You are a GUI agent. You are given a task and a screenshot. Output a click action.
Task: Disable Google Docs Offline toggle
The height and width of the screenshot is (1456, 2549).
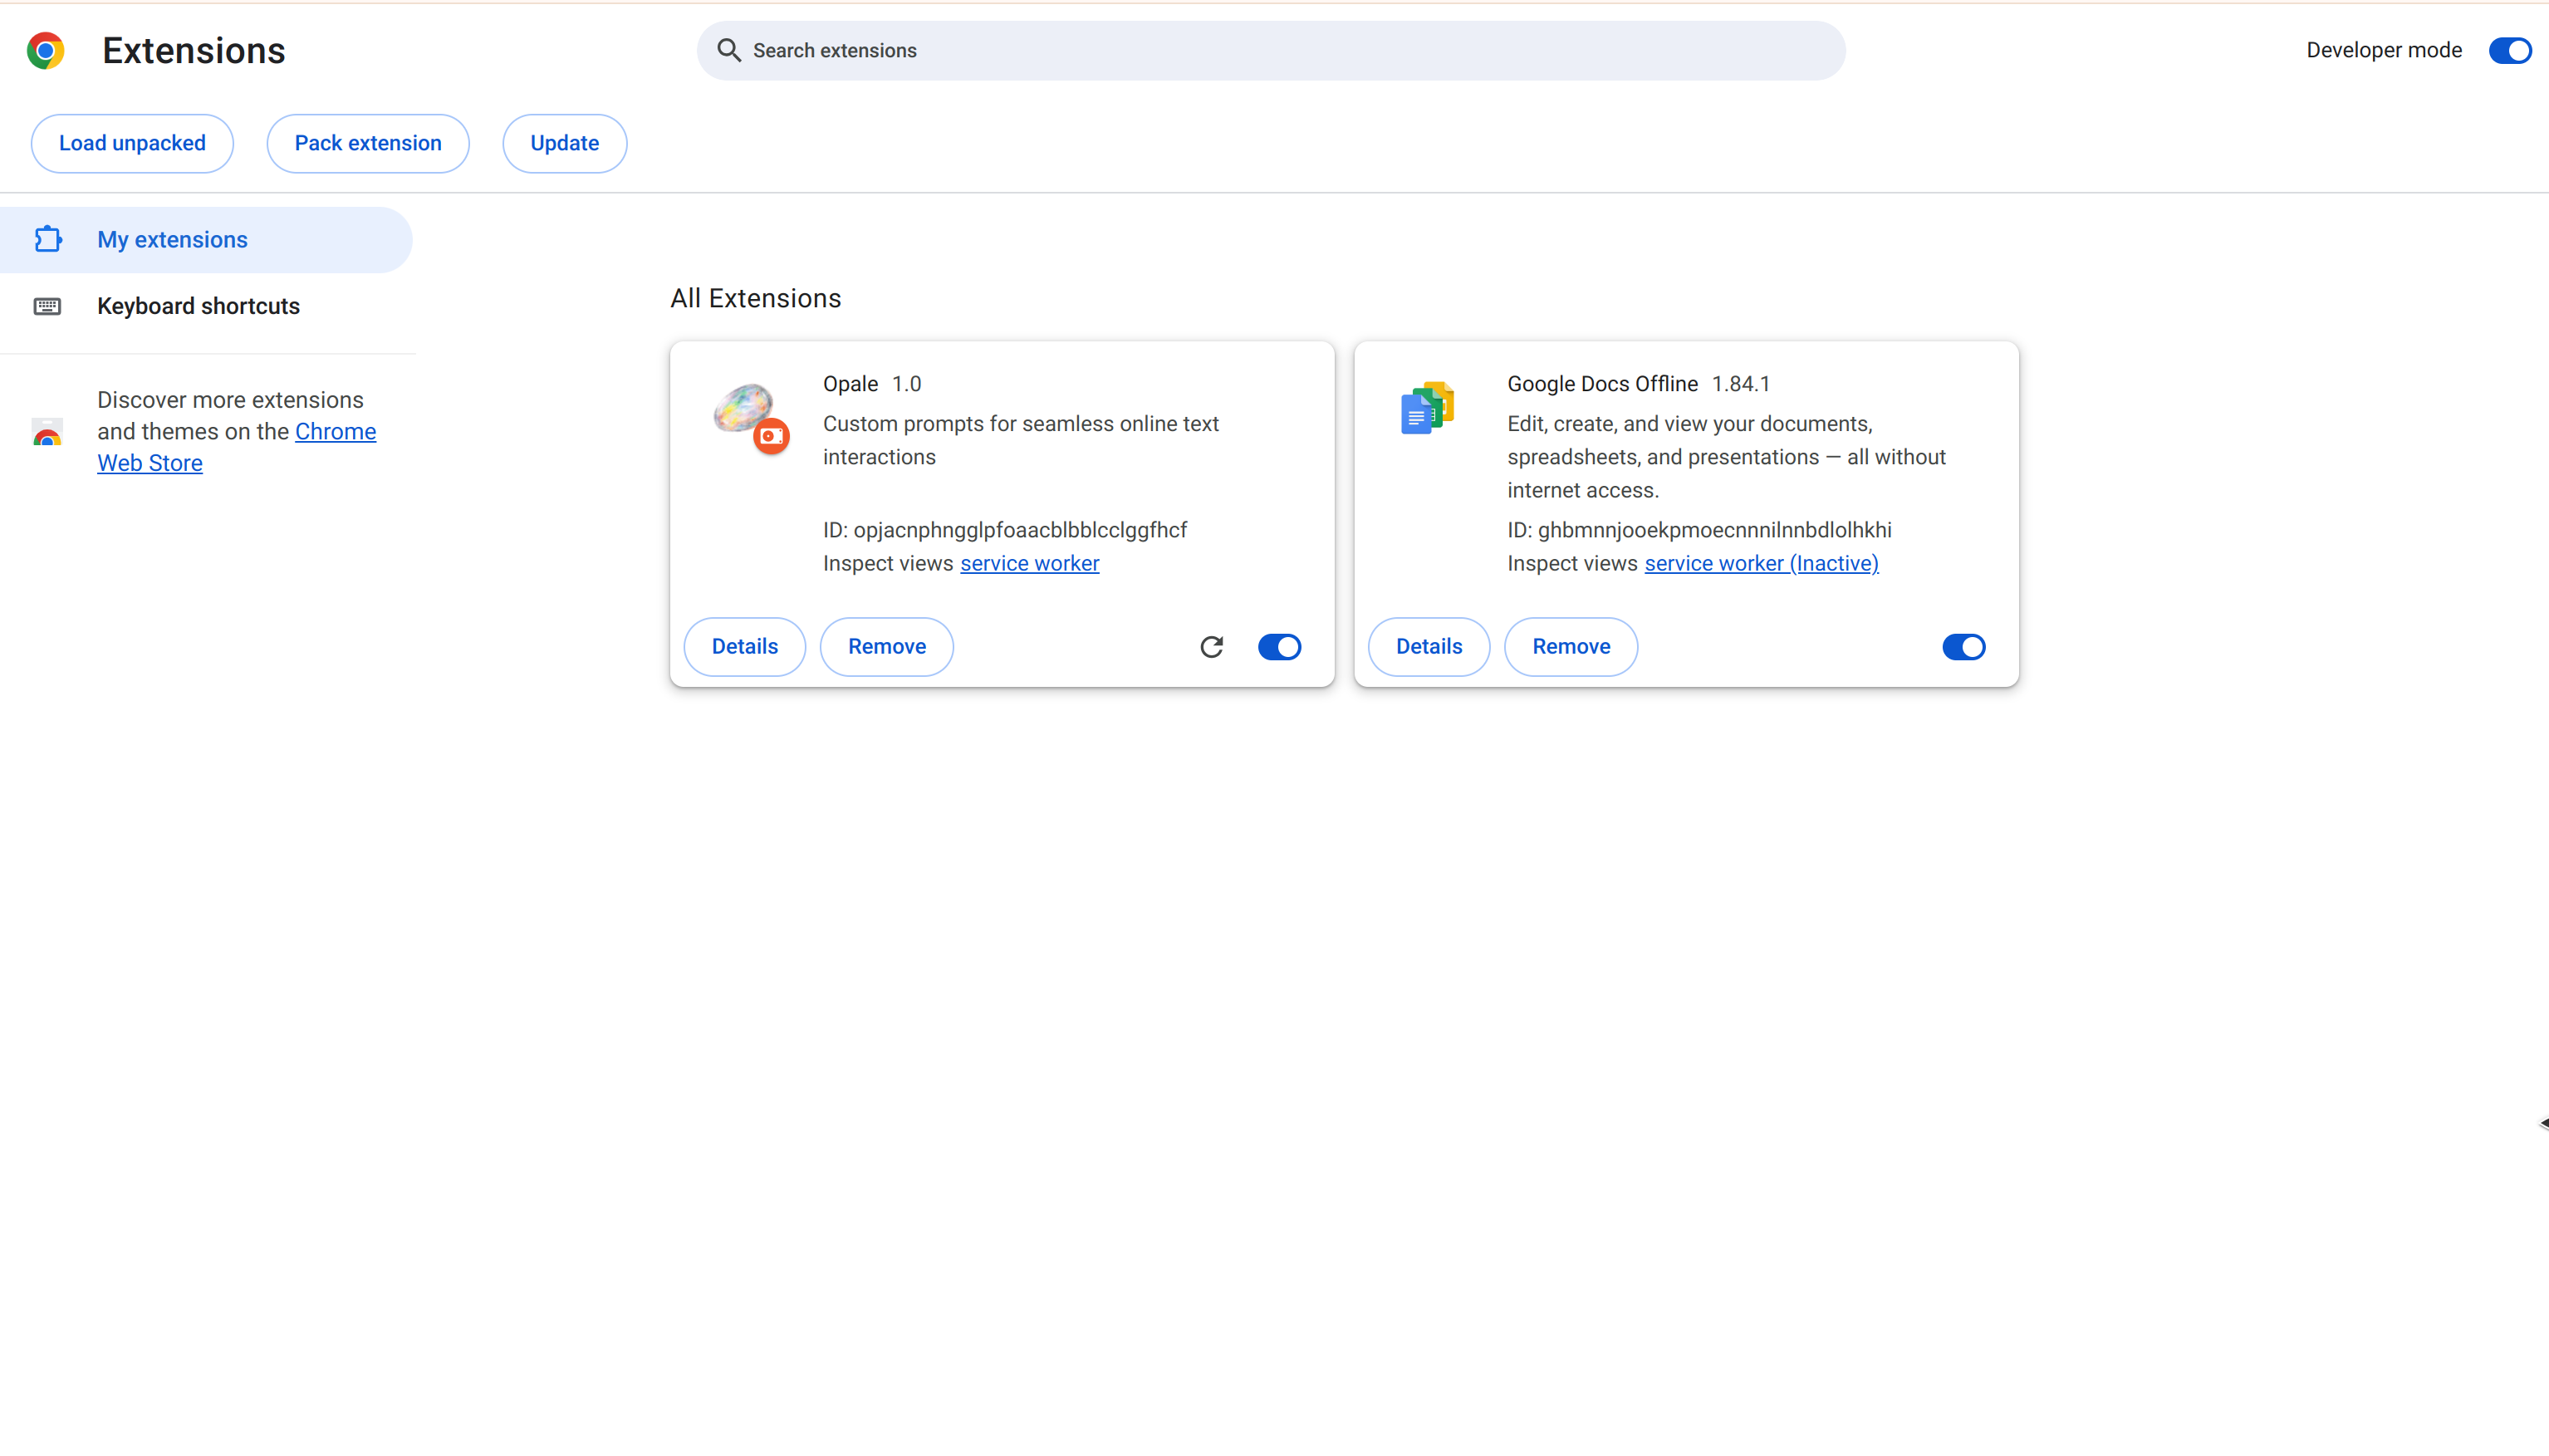pyautogui.click(x=1963, y=647)
